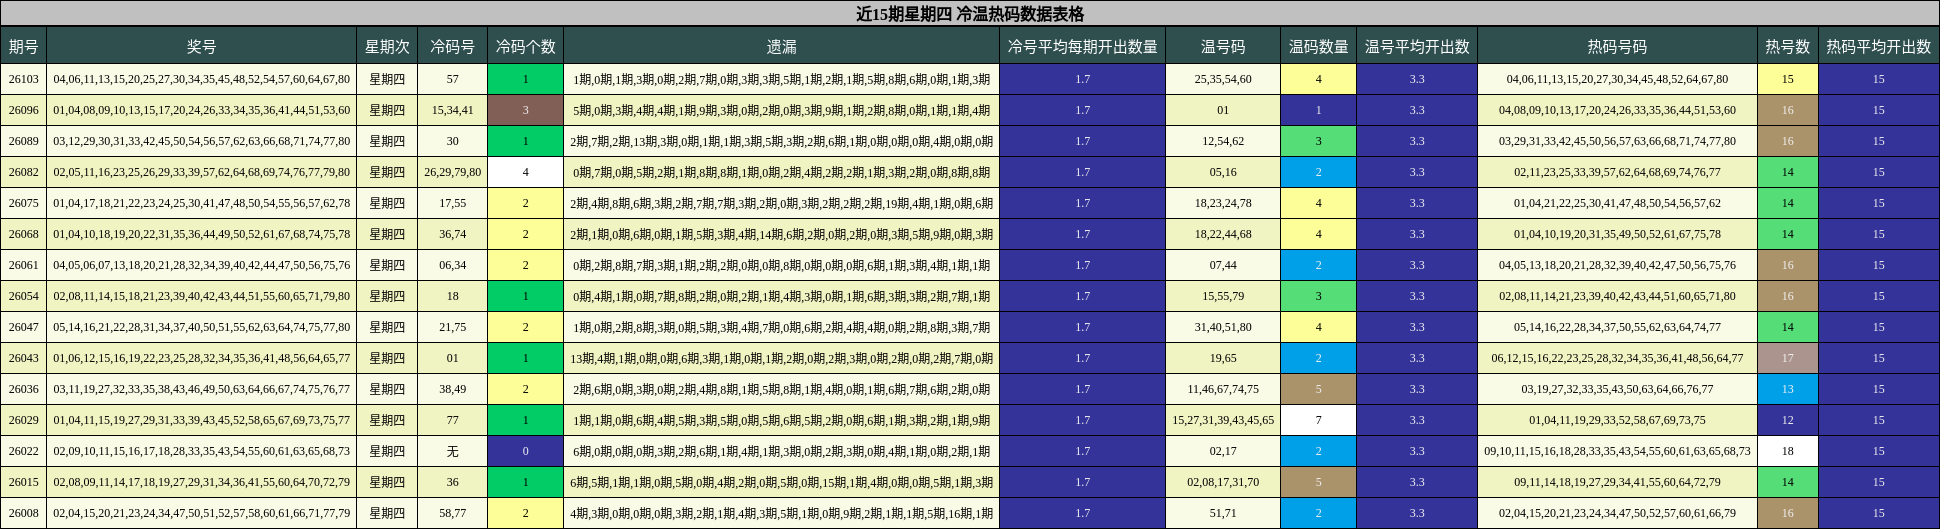Select warm number cell 11,46,67,74,75
The width and height of the screenshot is (1940, 529).
click(1223, 389)
